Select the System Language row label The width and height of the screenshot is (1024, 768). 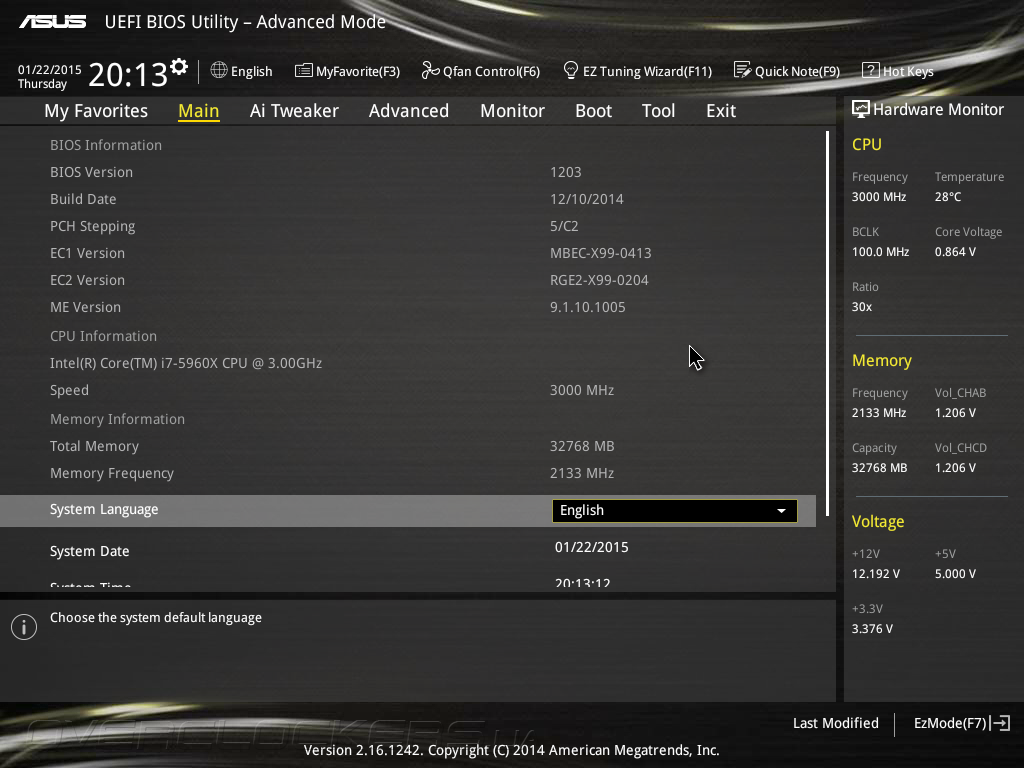(104, 509)
